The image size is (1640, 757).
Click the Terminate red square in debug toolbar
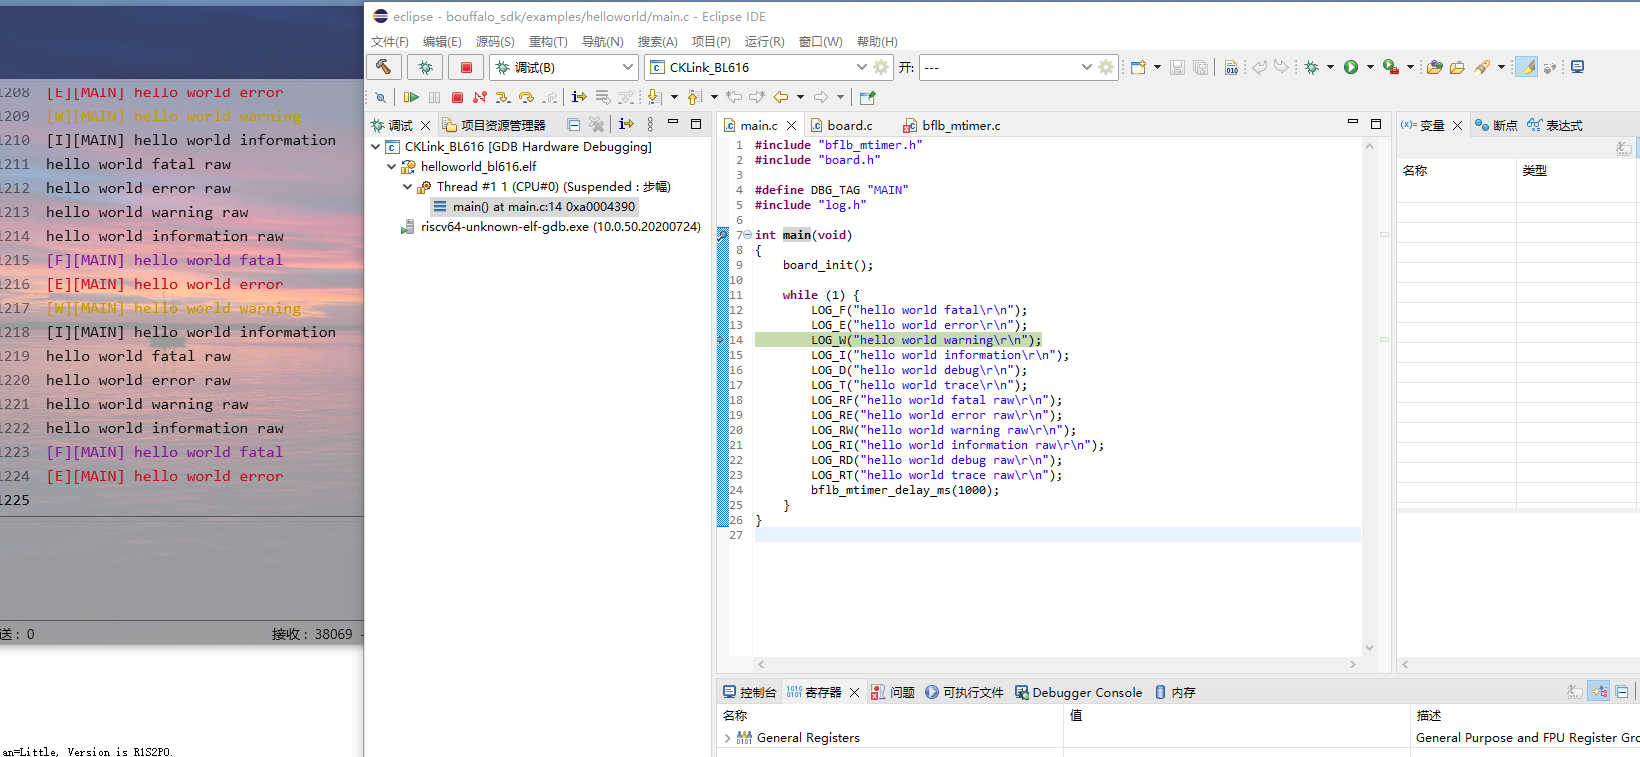[x=457, y=97]
